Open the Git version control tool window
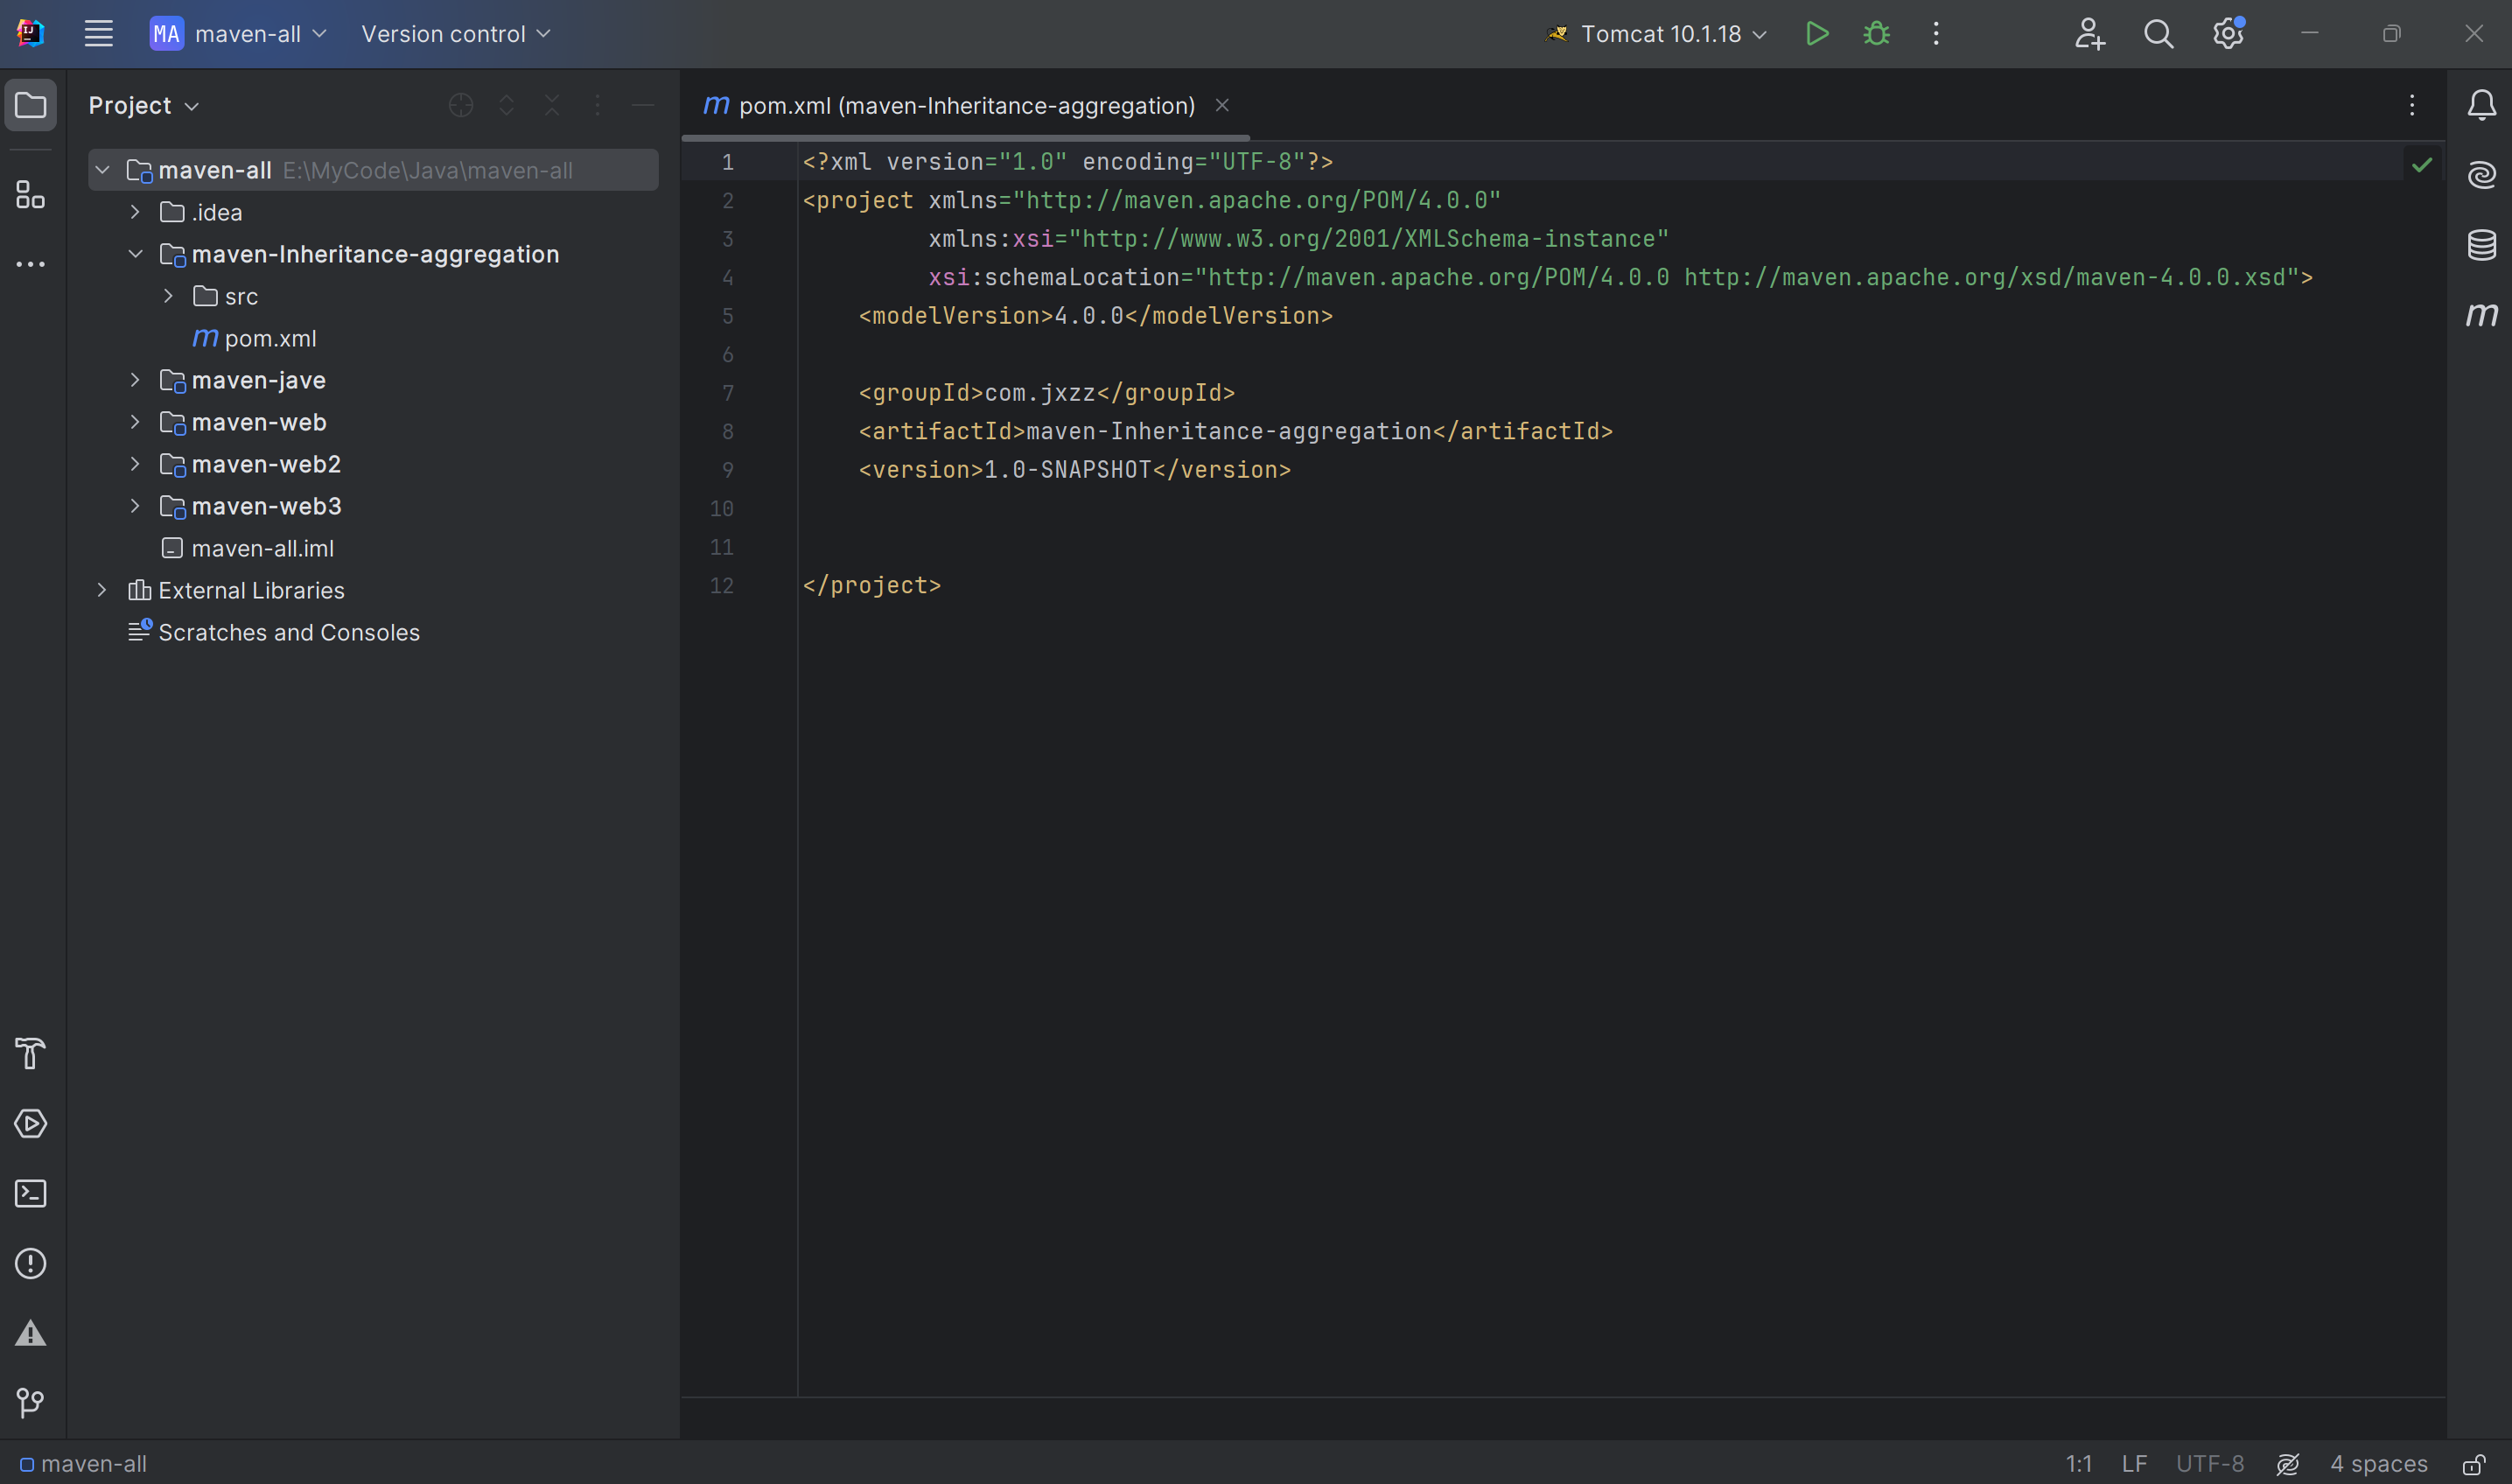 (x=31, y=1403)
